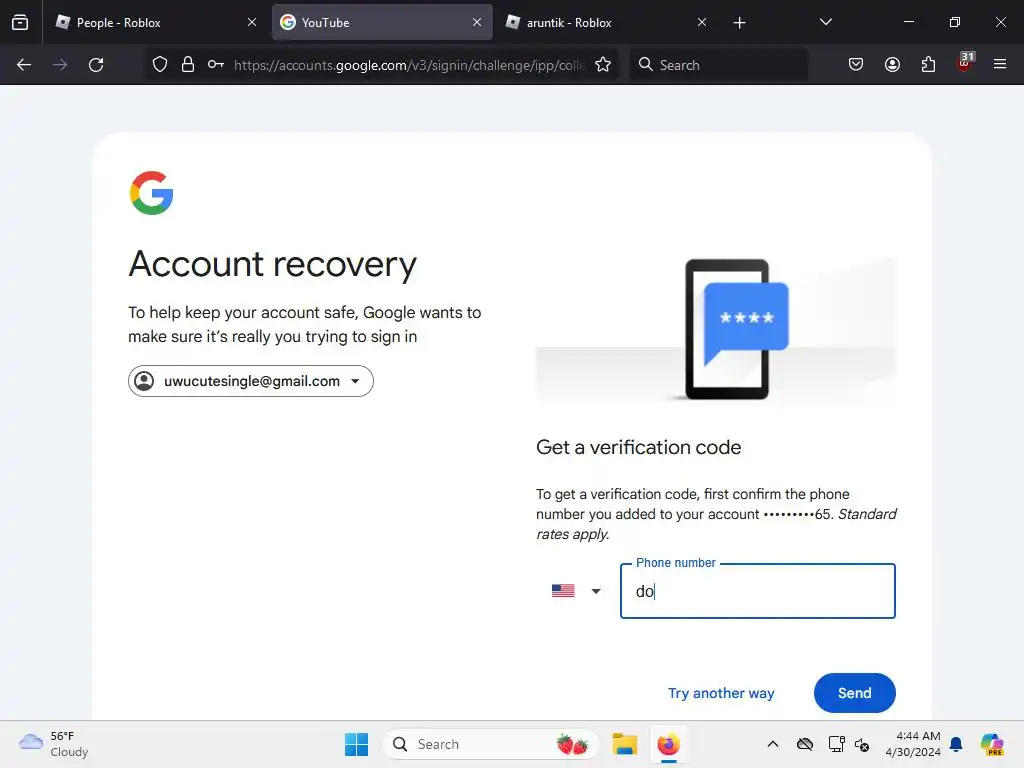The width and height of the screenshot is (1024, 768).
Task: Open the notifications bell icon
Action: 956,744
